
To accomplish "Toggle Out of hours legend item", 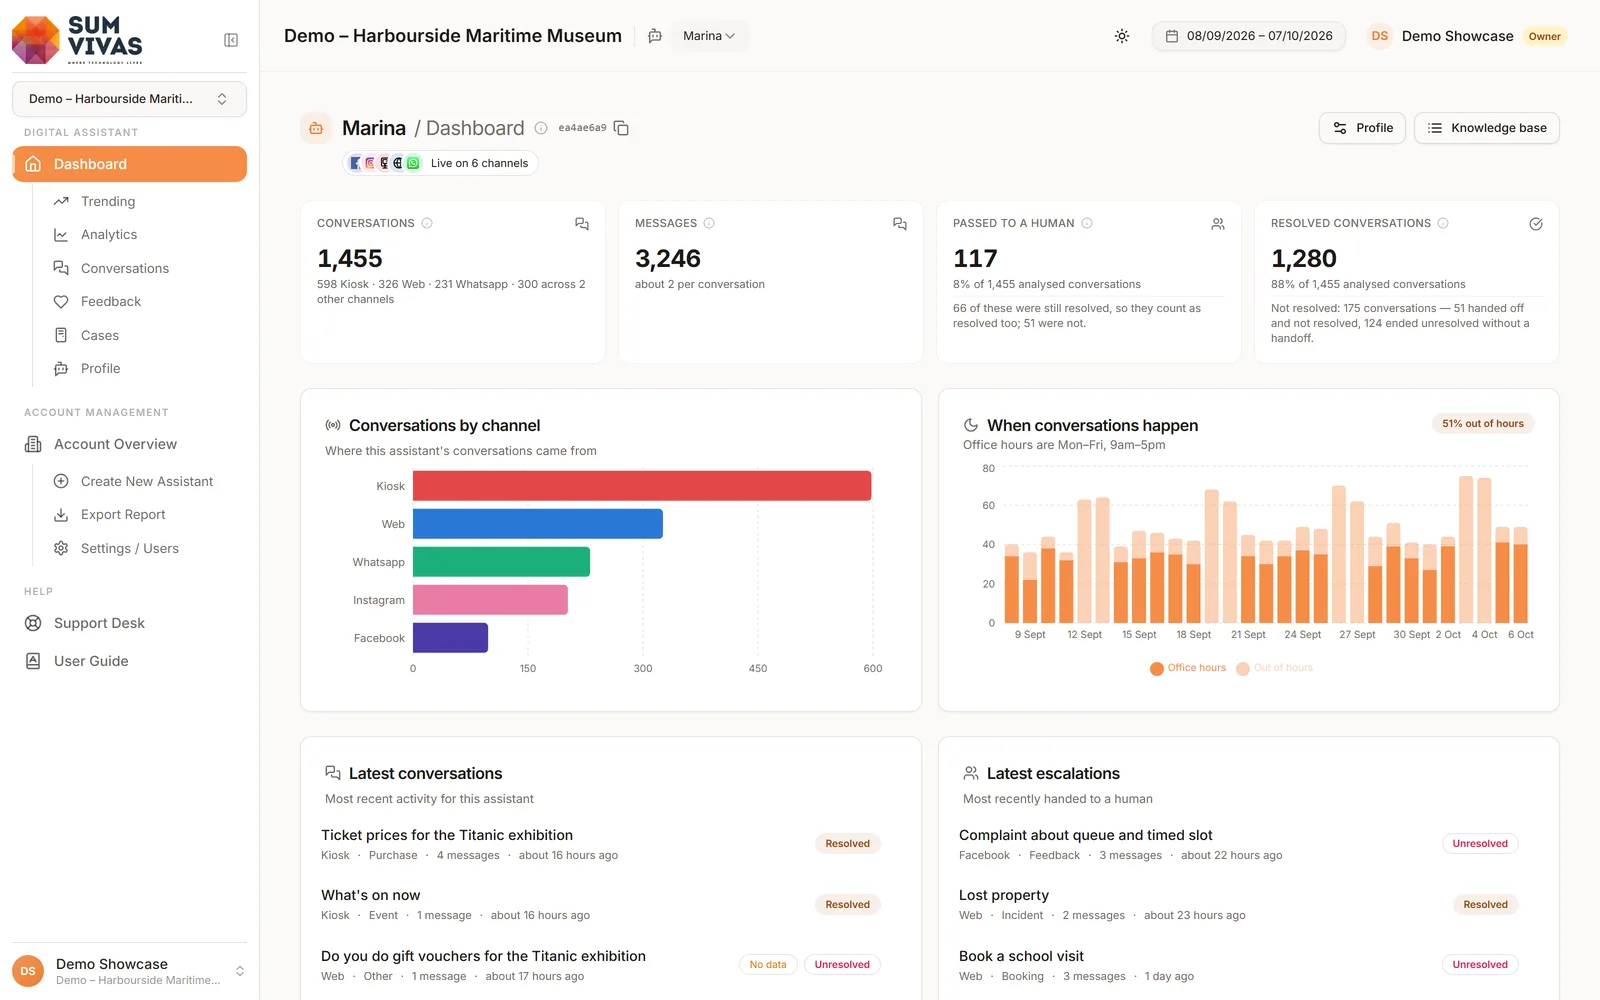I will click(x=1275, y=668).
